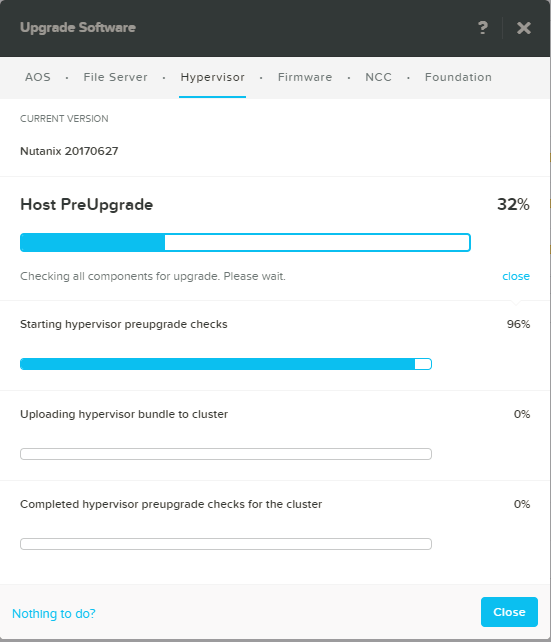Click the uploading hypervisor bundle progress bar

click(x=226, y=454)
